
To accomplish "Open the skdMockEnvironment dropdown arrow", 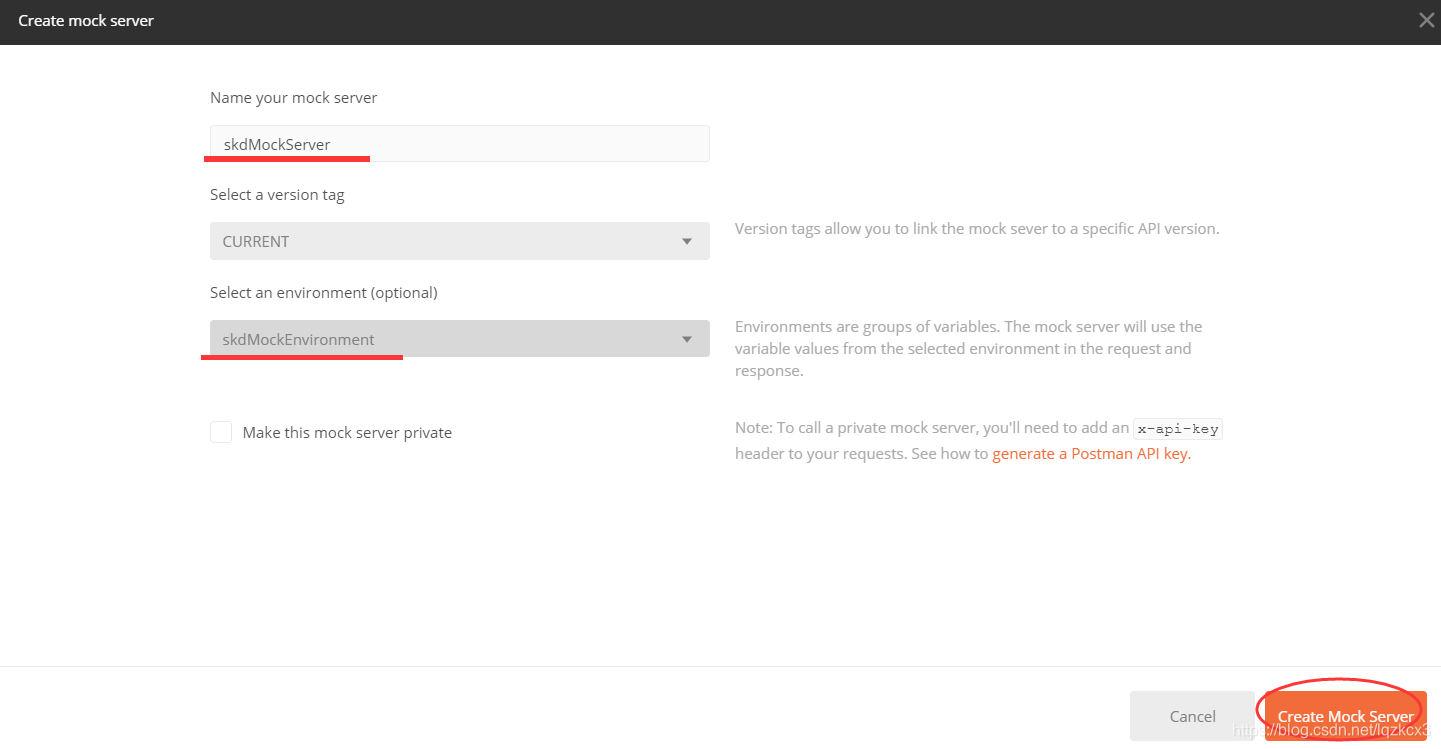I will [x=687, y=338].
